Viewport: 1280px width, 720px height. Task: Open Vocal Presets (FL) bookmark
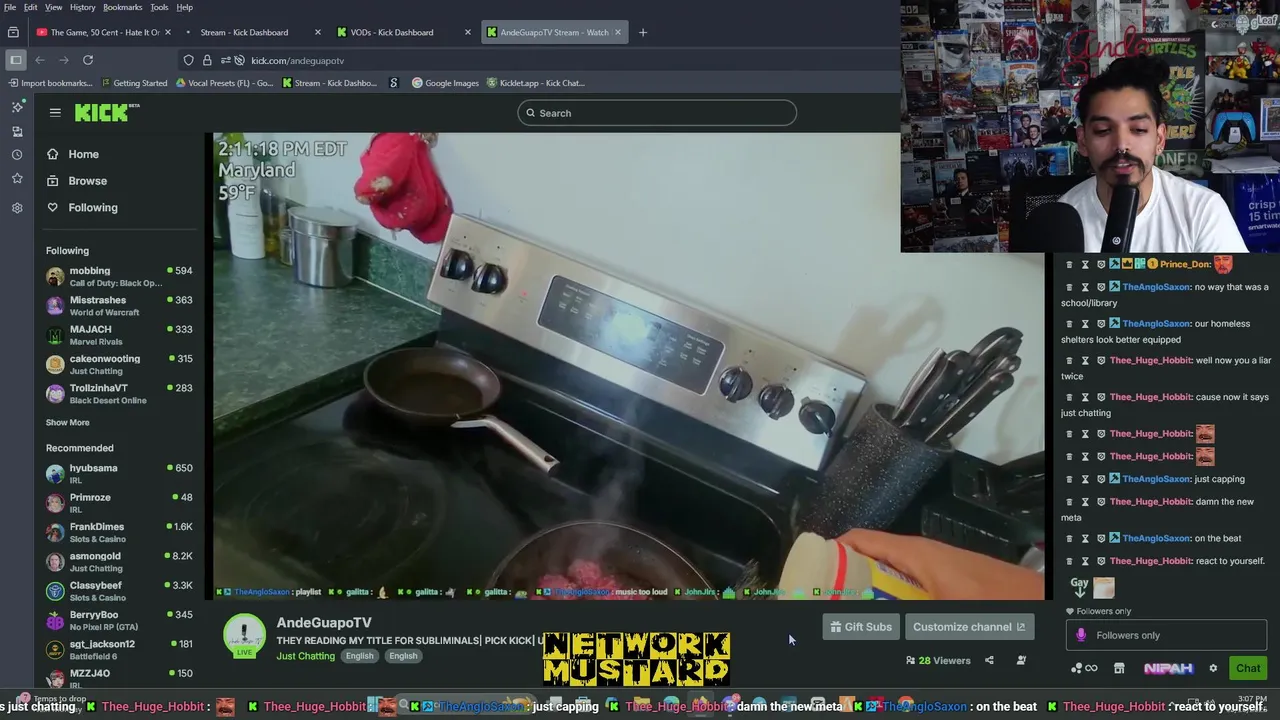pos(224,83)
